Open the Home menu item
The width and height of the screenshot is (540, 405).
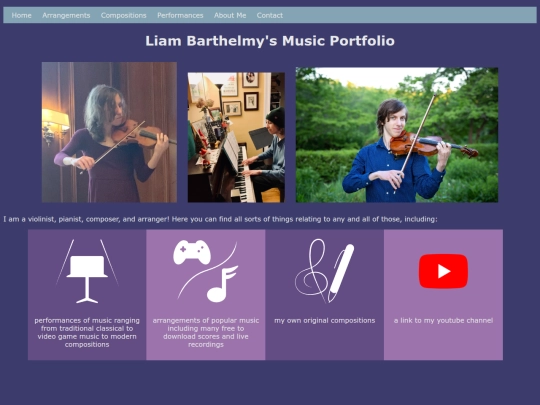tap(21, 15)
